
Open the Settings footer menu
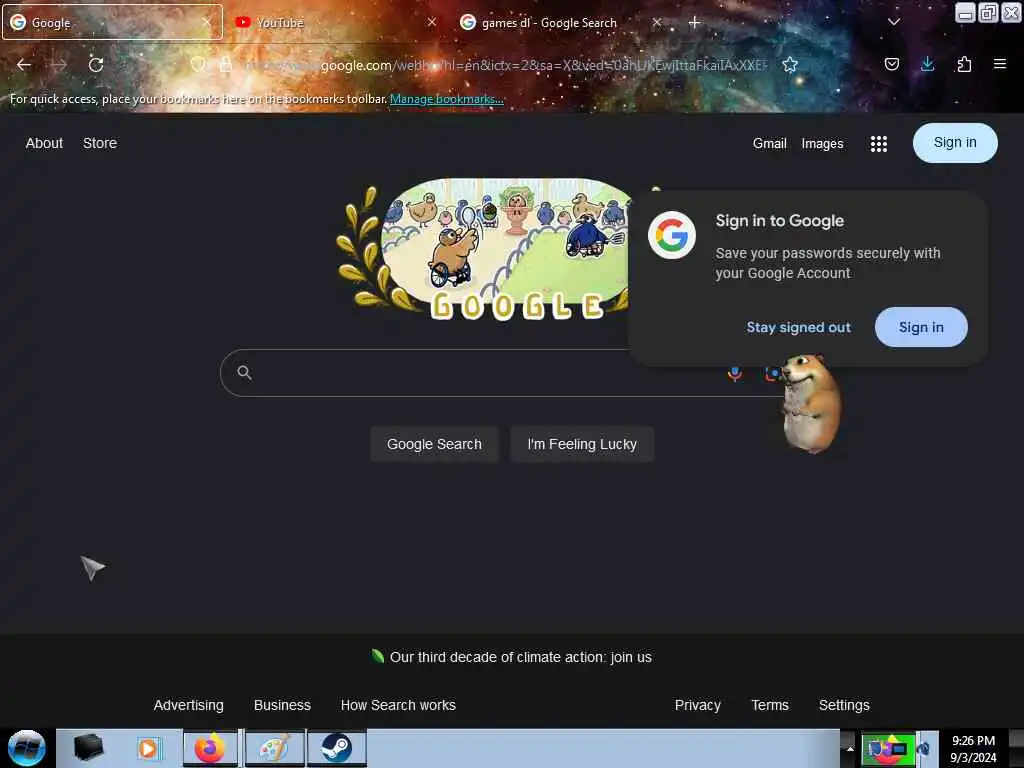tap(844, 705)
